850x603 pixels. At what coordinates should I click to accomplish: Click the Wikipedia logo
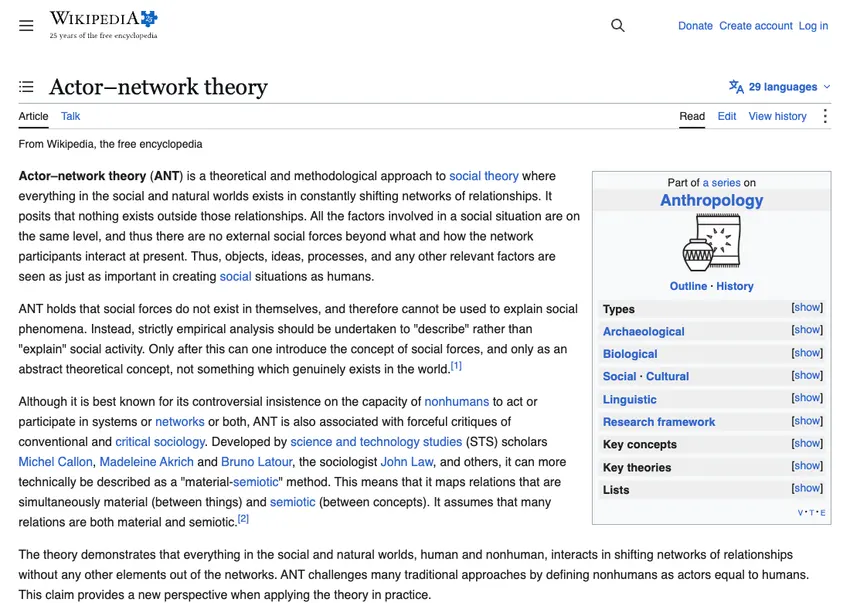pos(104,25)
